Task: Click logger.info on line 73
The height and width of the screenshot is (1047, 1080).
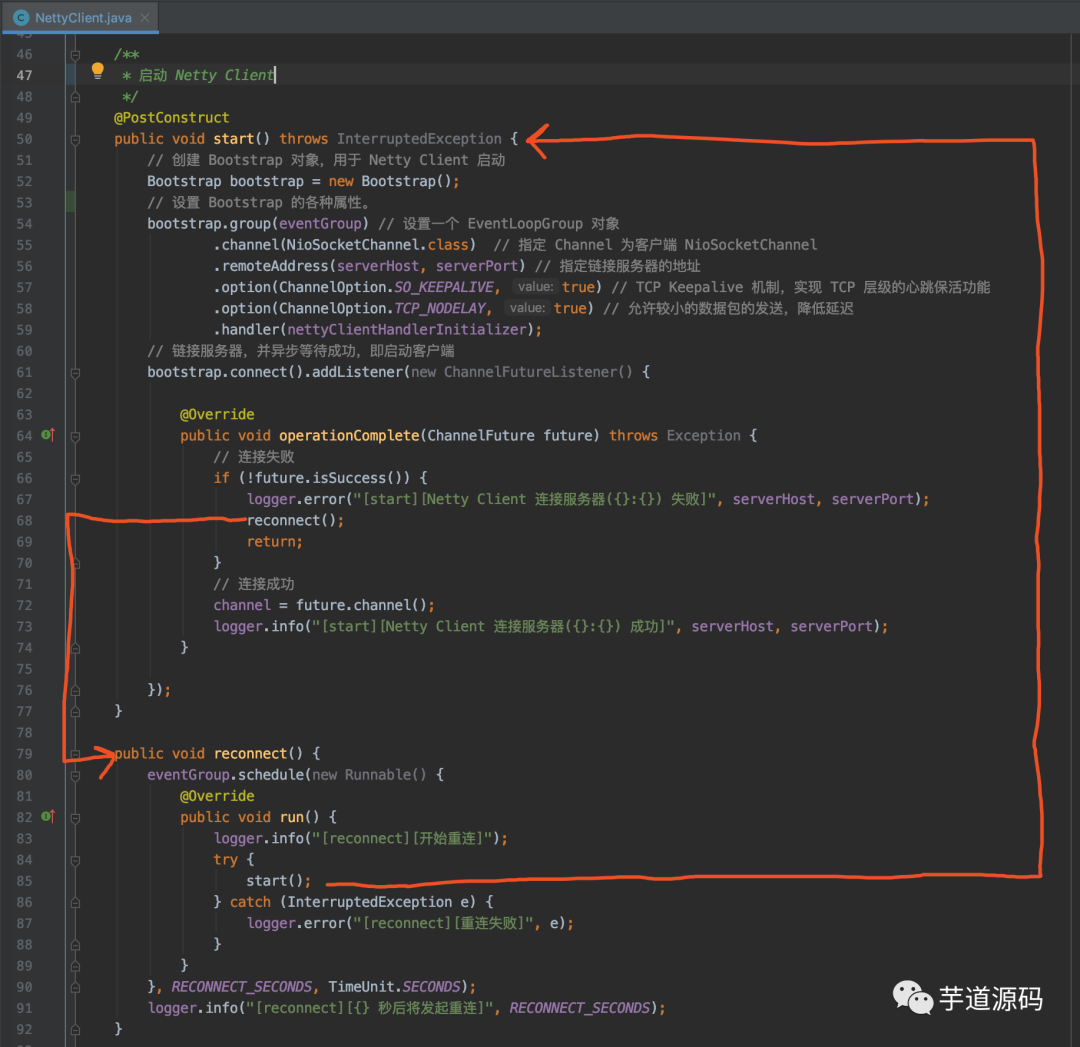Action: coord(258,627)
